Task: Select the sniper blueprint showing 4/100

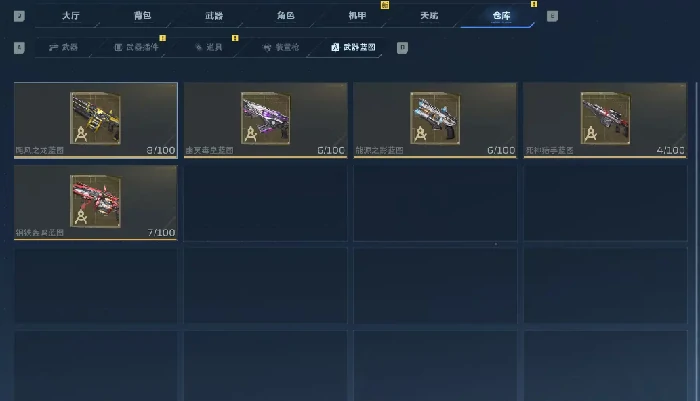Action: 605,120
